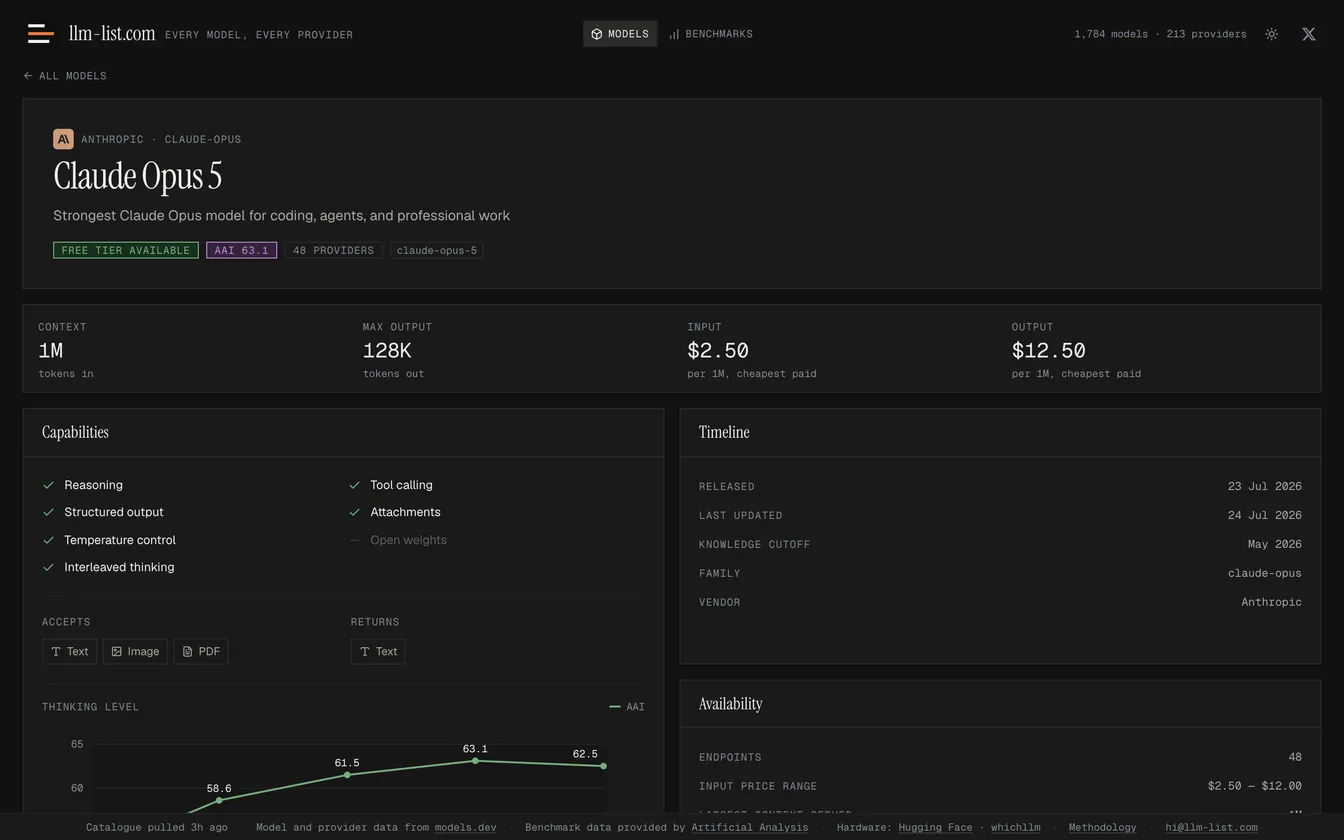Click the Availability panel heading

[730, 704]
